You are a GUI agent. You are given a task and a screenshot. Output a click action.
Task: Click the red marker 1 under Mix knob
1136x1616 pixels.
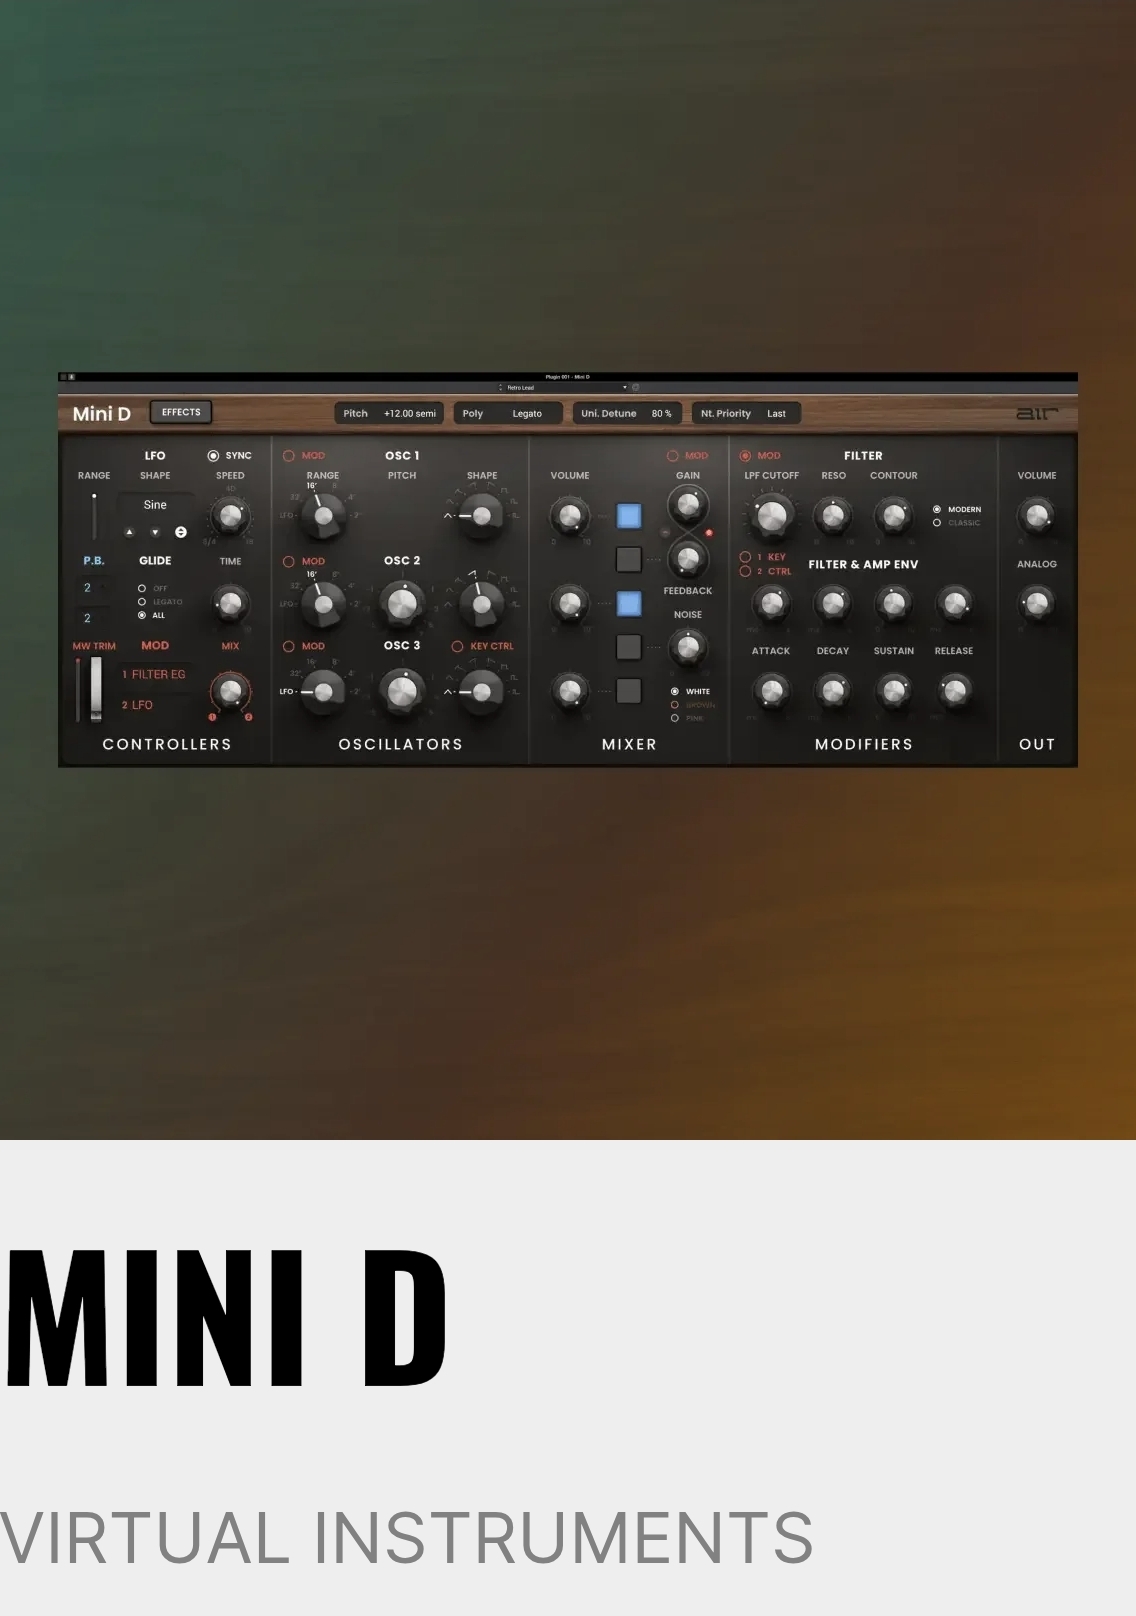(212, 717)
